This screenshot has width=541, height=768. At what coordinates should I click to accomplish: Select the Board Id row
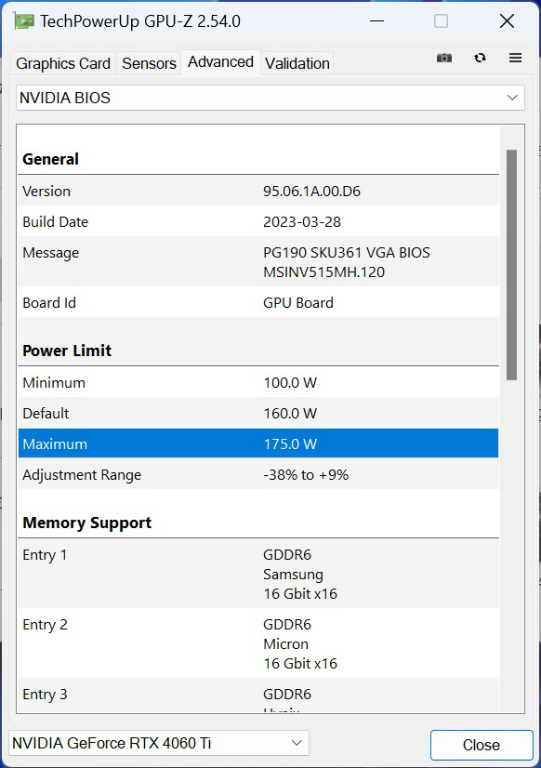click(x=258, y=302)
